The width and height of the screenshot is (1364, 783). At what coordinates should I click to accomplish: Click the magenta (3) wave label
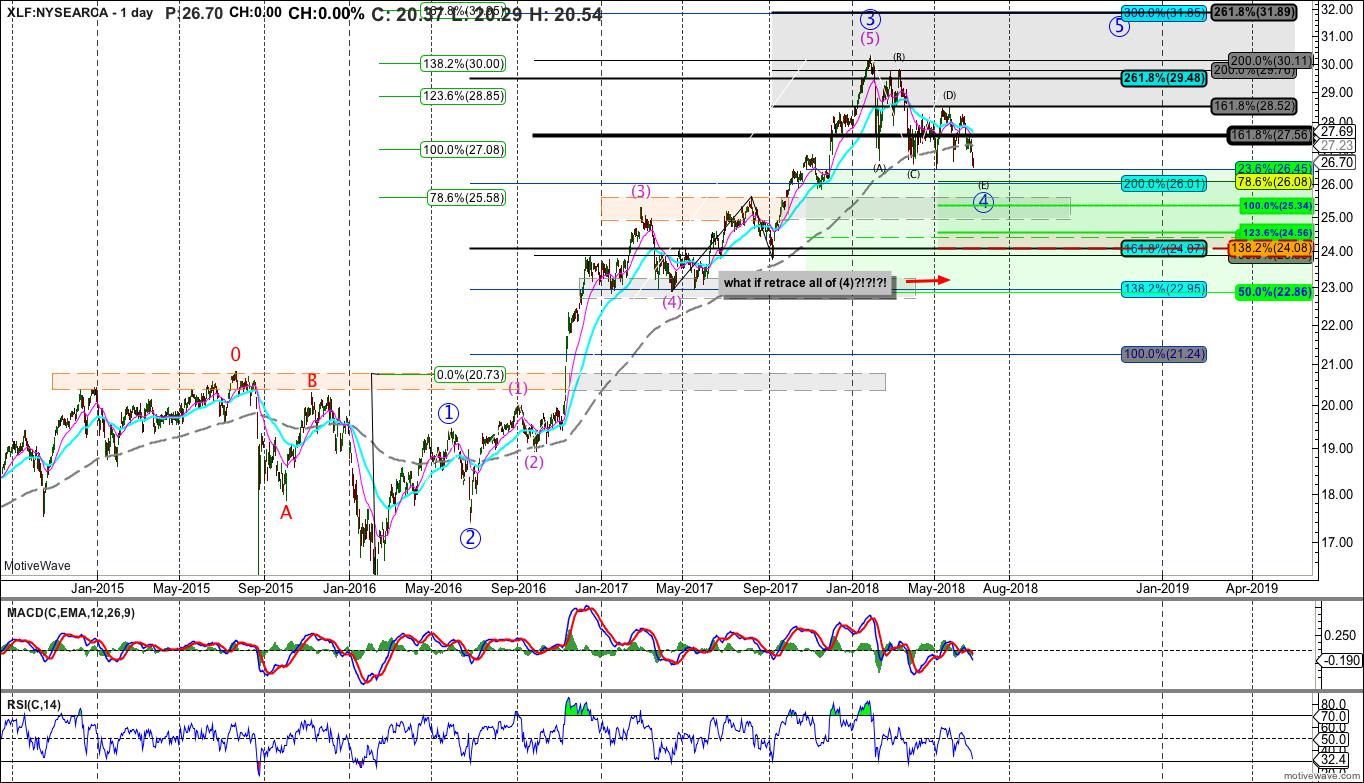[641, 191]
